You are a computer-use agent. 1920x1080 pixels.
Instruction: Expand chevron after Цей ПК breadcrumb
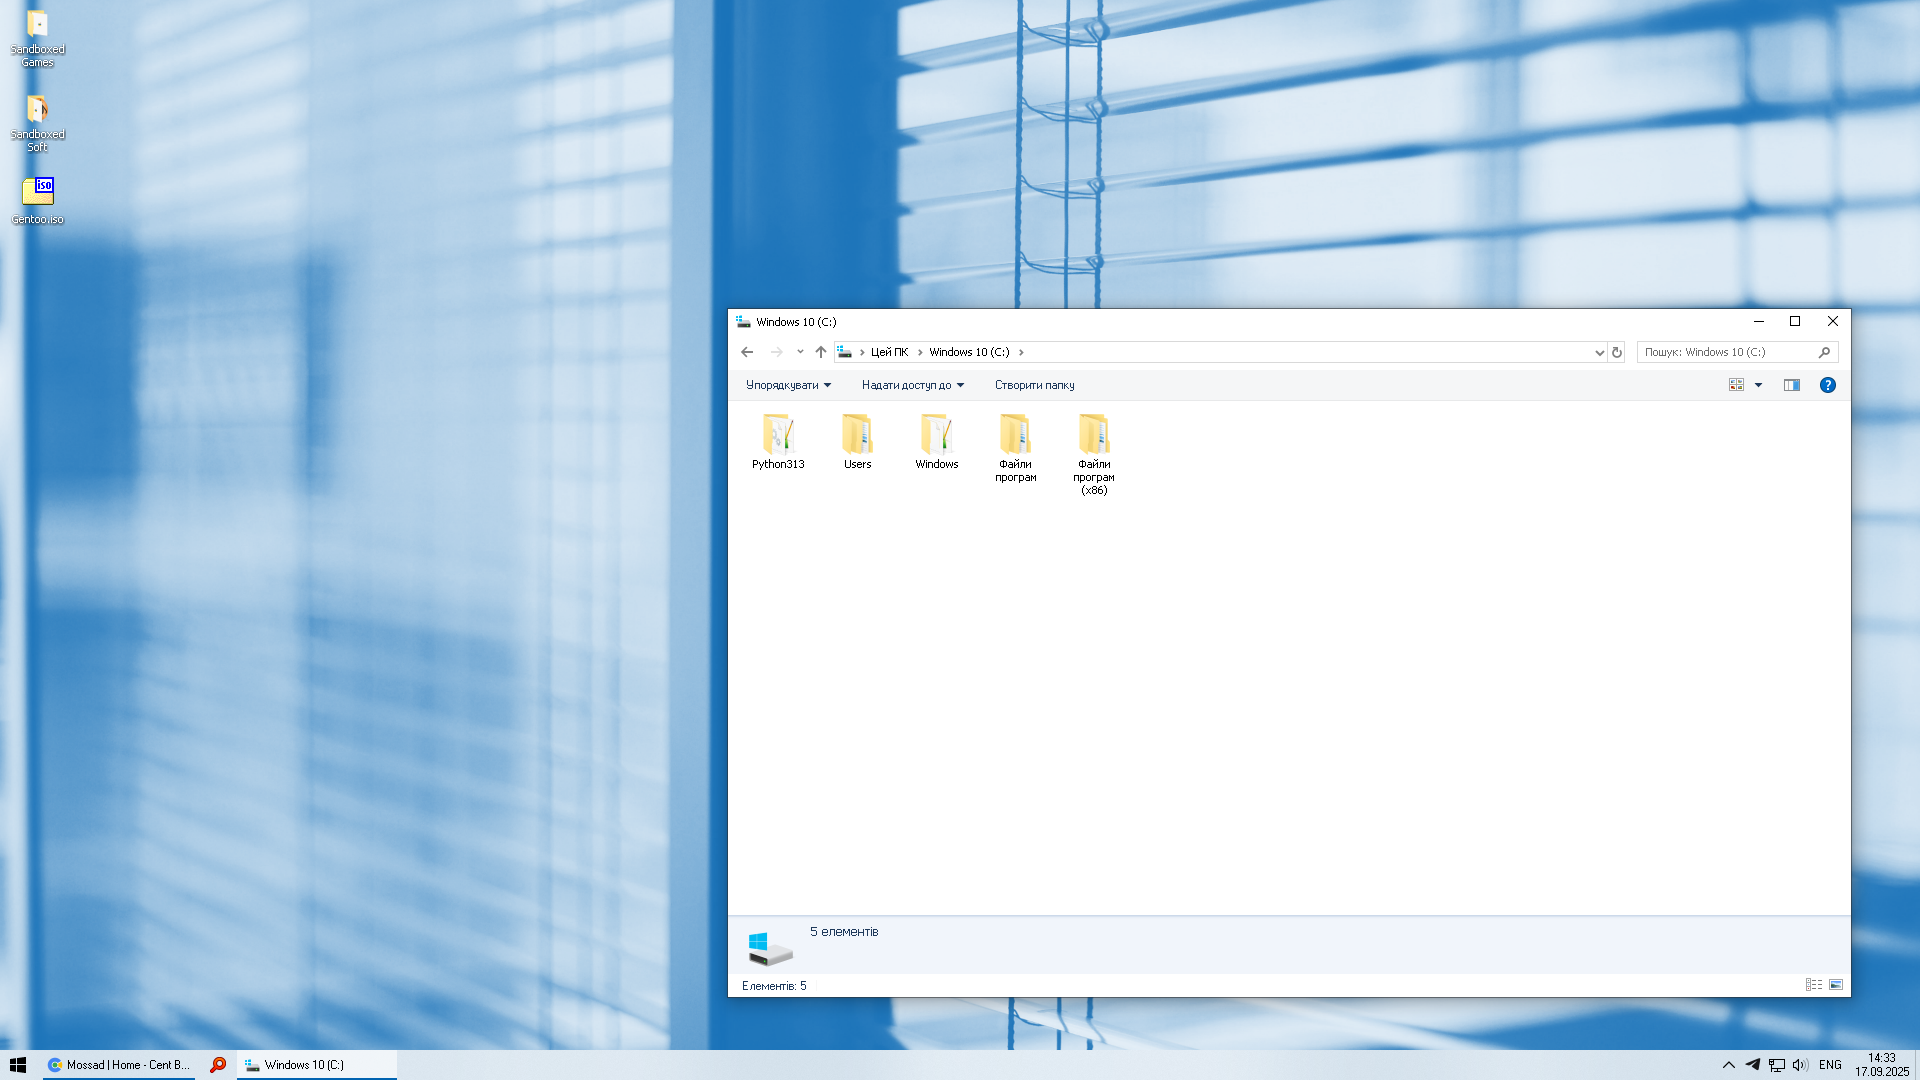click(920, 352)
